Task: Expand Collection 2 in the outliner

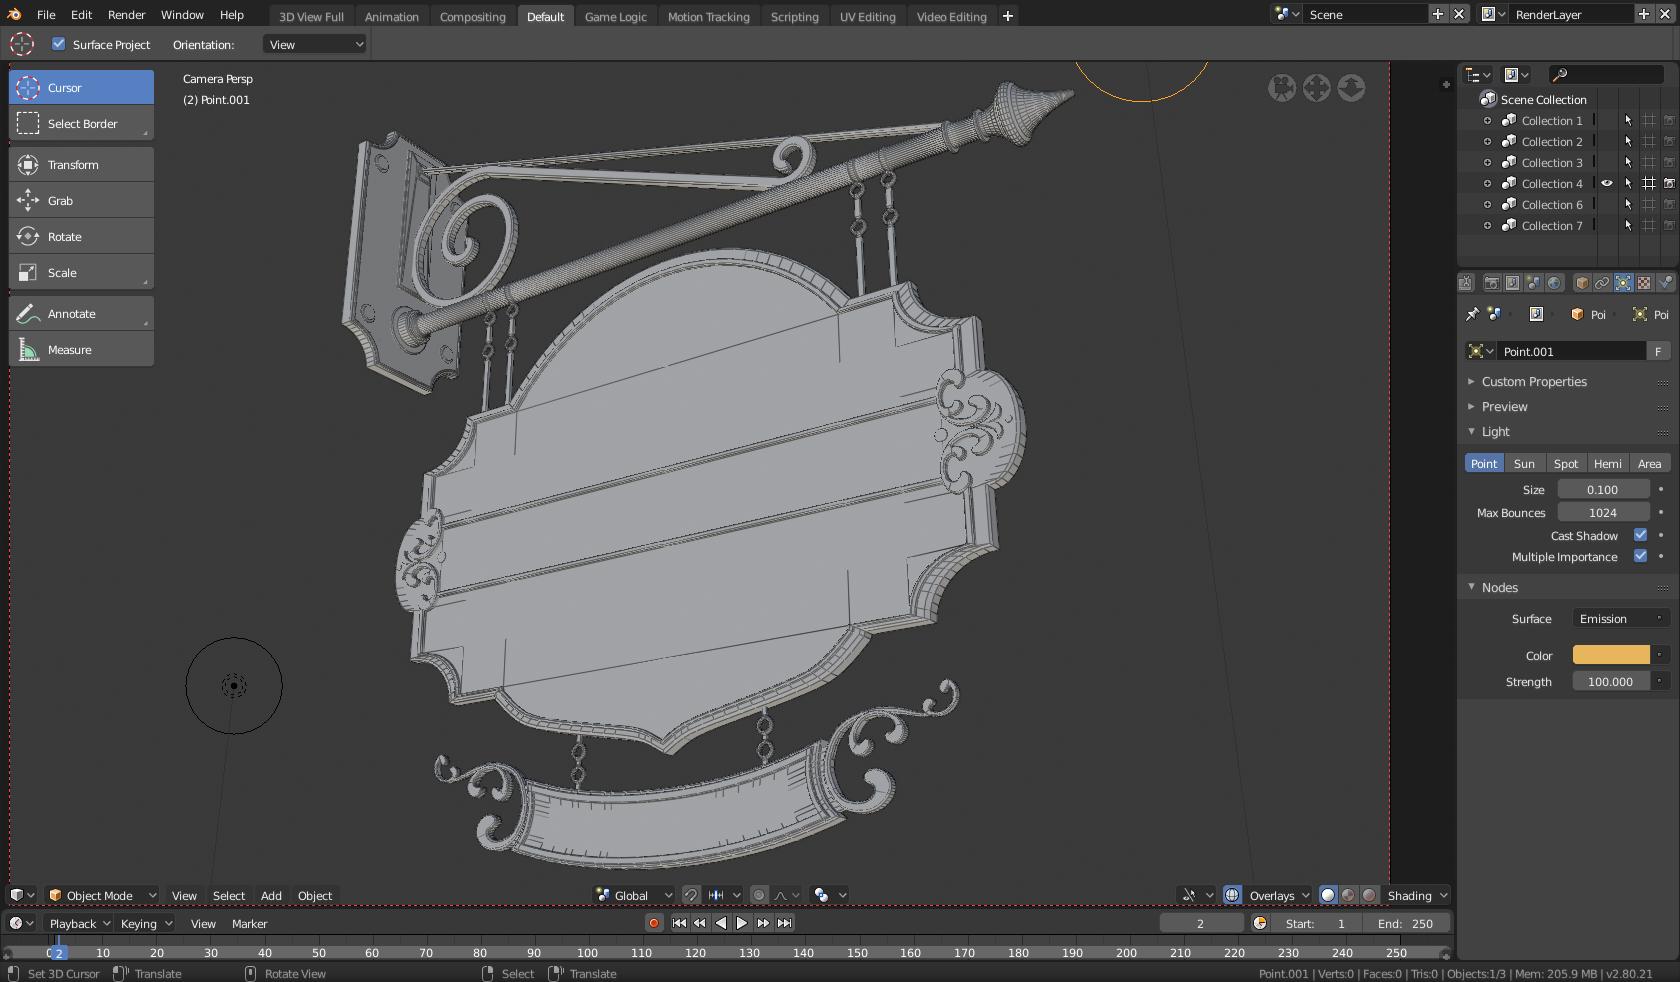Action: coord(1487,142)
